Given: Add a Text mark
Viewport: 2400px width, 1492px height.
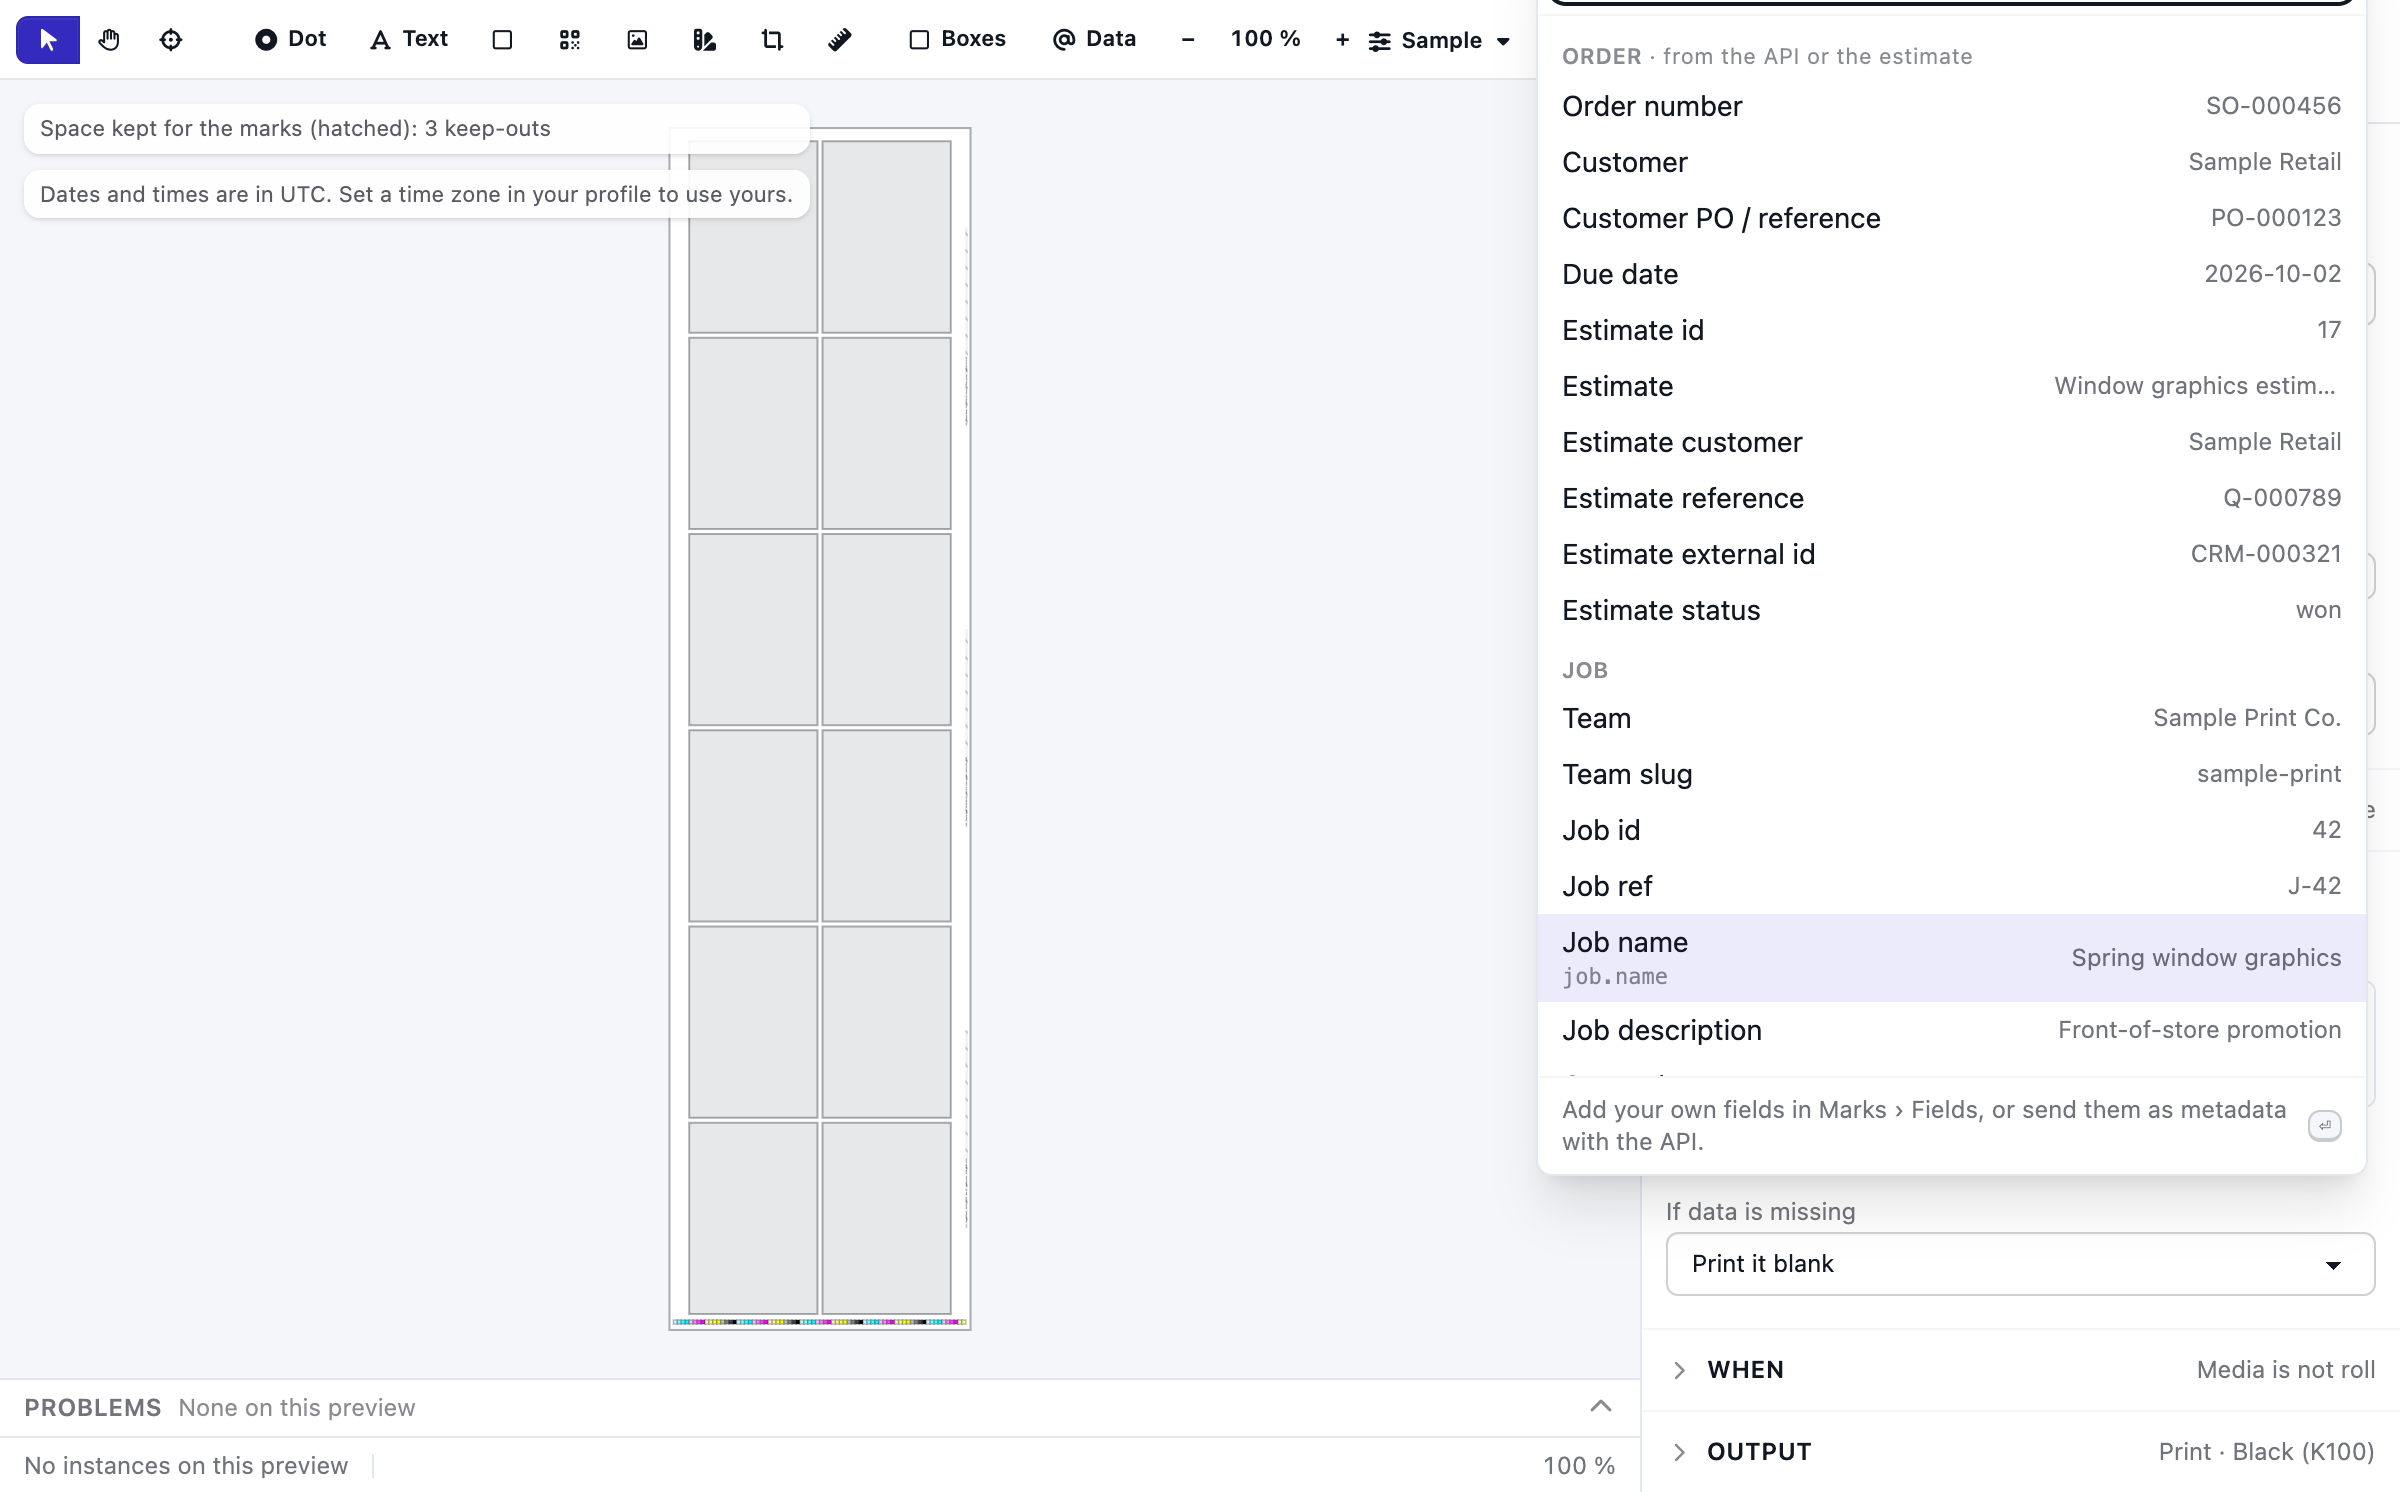Looking at the screenshot, I should (408, 39).
